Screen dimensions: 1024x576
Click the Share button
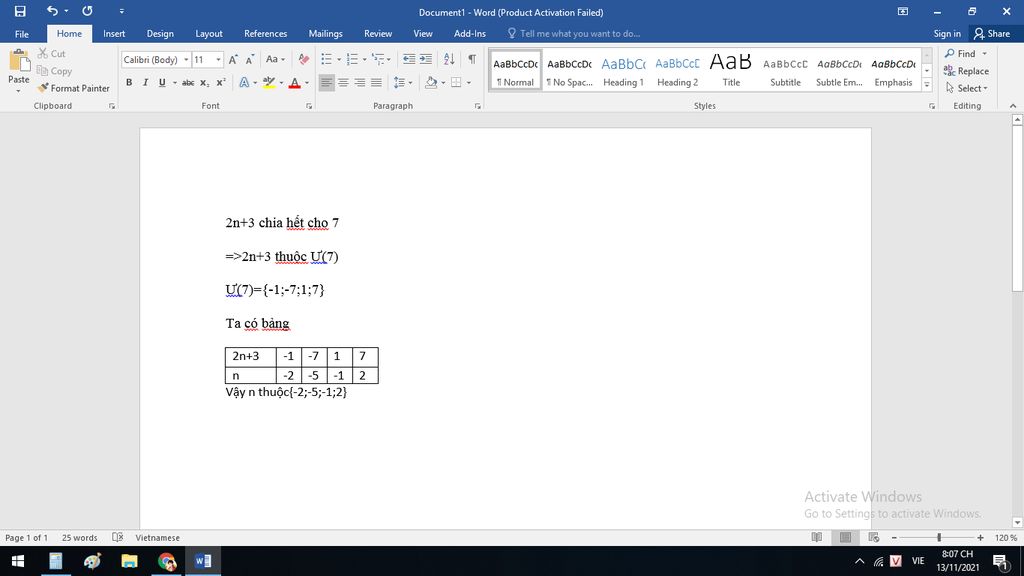(x=991, y=34)
